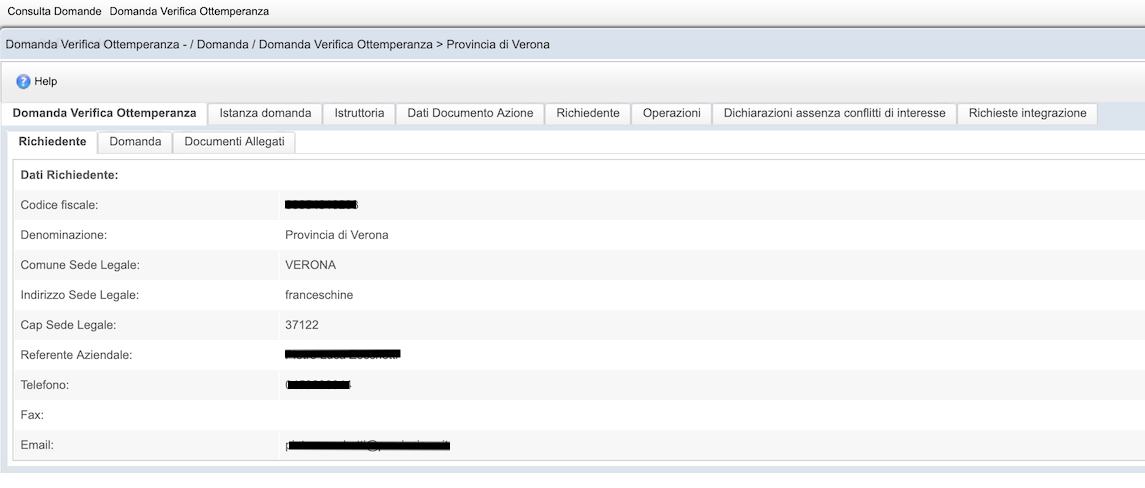View the Richieste integrazione tab
Screen dimensions: 1145x488
pos(1027,114)
